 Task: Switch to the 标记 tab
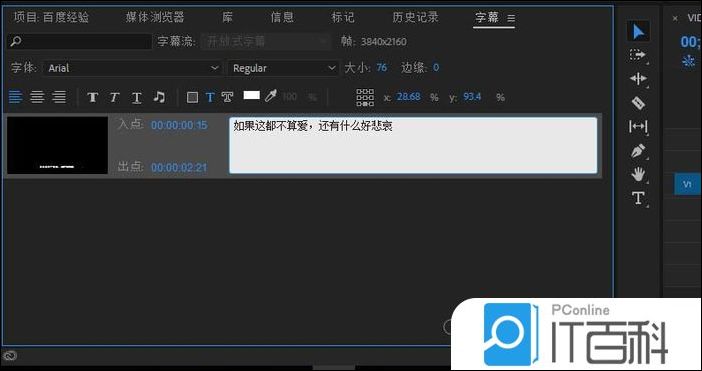coord(343,17)
